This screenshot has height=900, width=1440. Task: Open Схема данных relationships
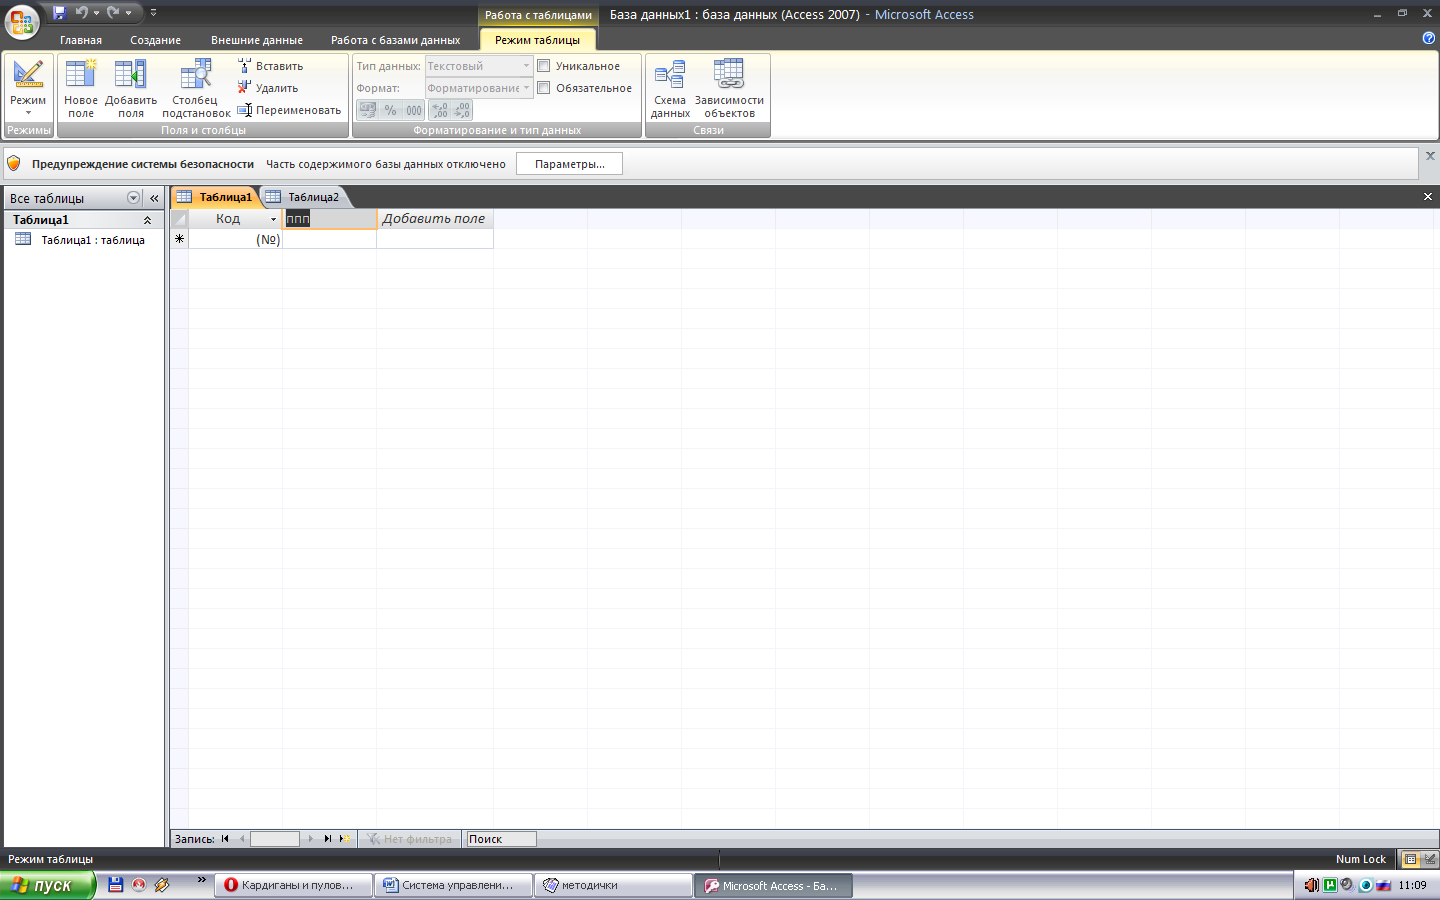670,89
